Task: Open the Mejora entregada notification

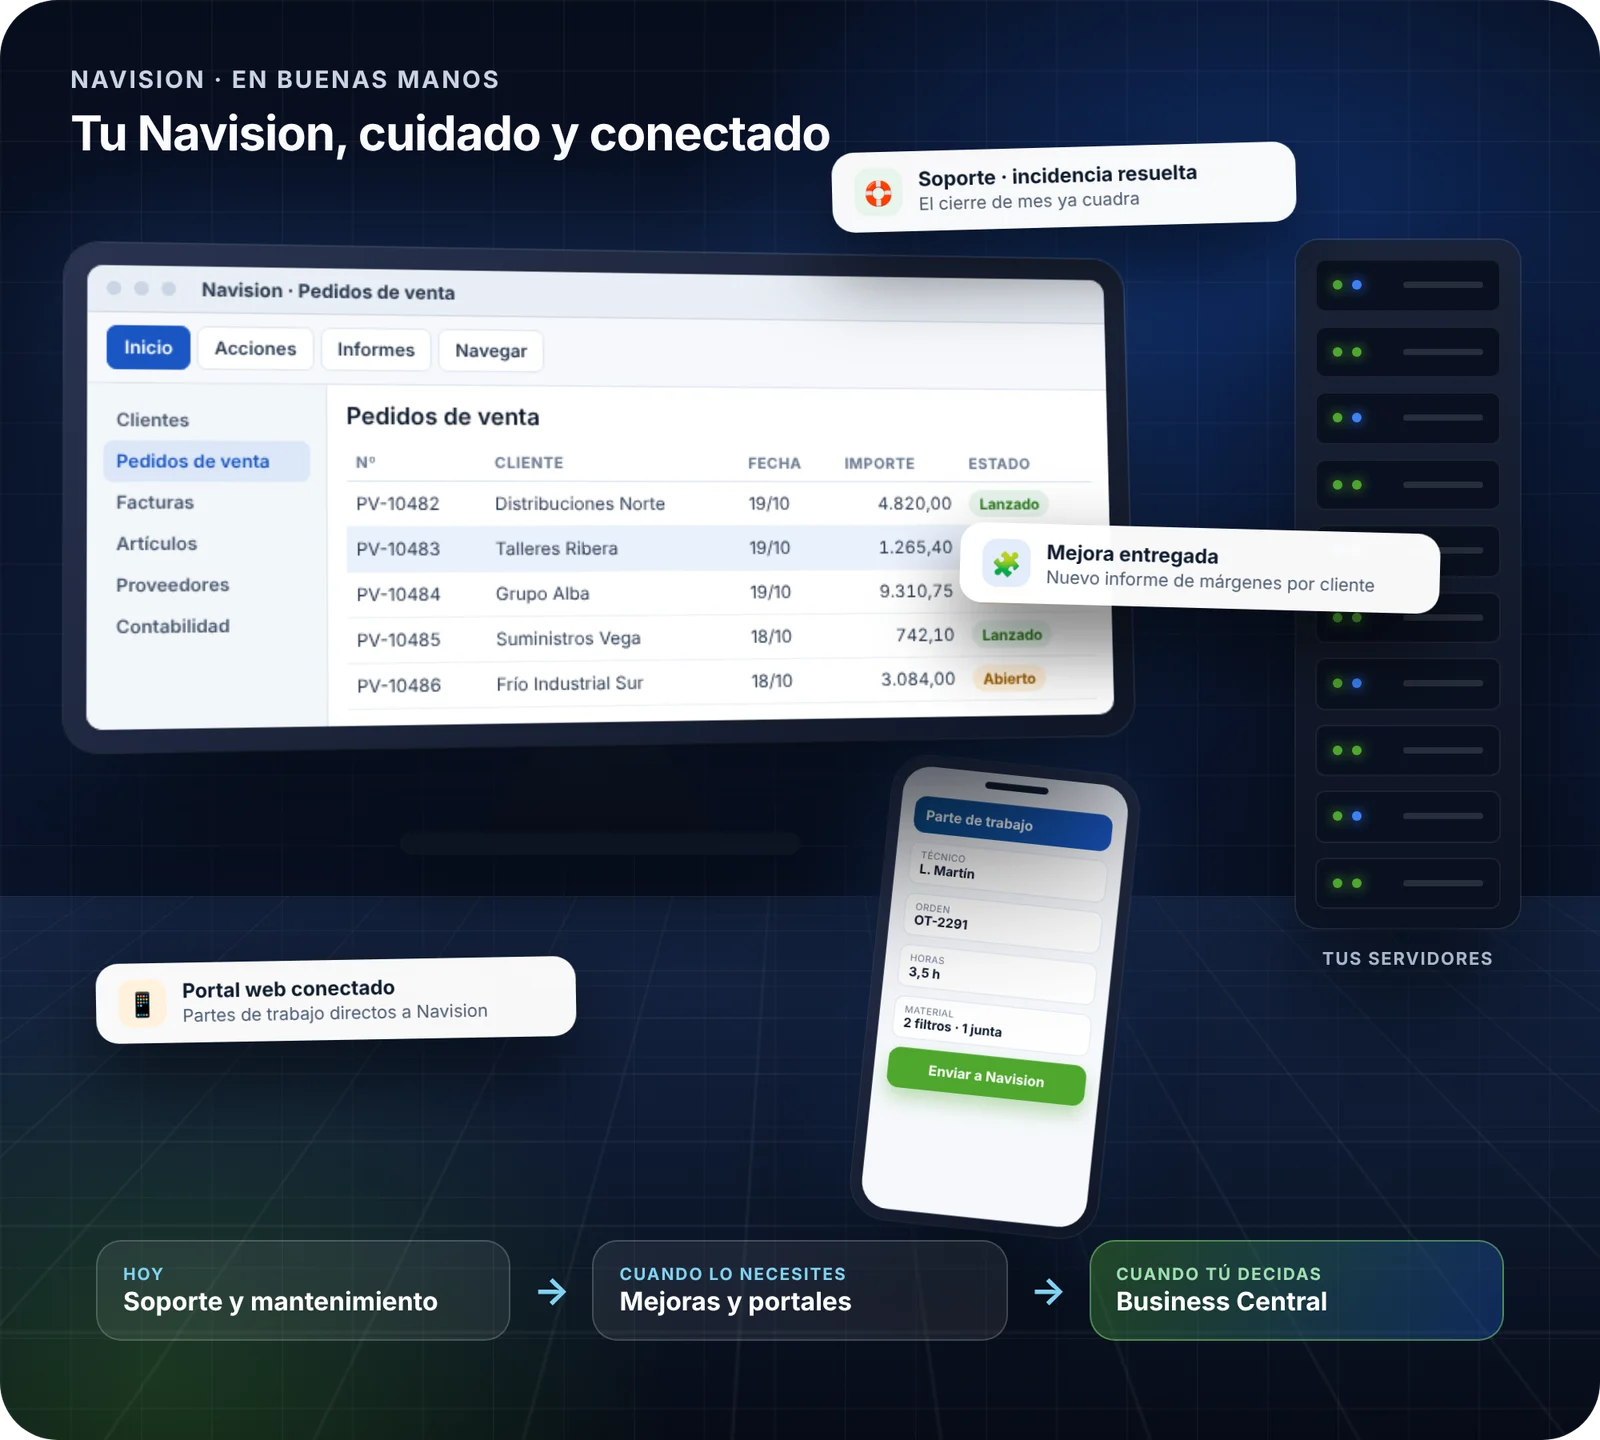Action: 1200,568
